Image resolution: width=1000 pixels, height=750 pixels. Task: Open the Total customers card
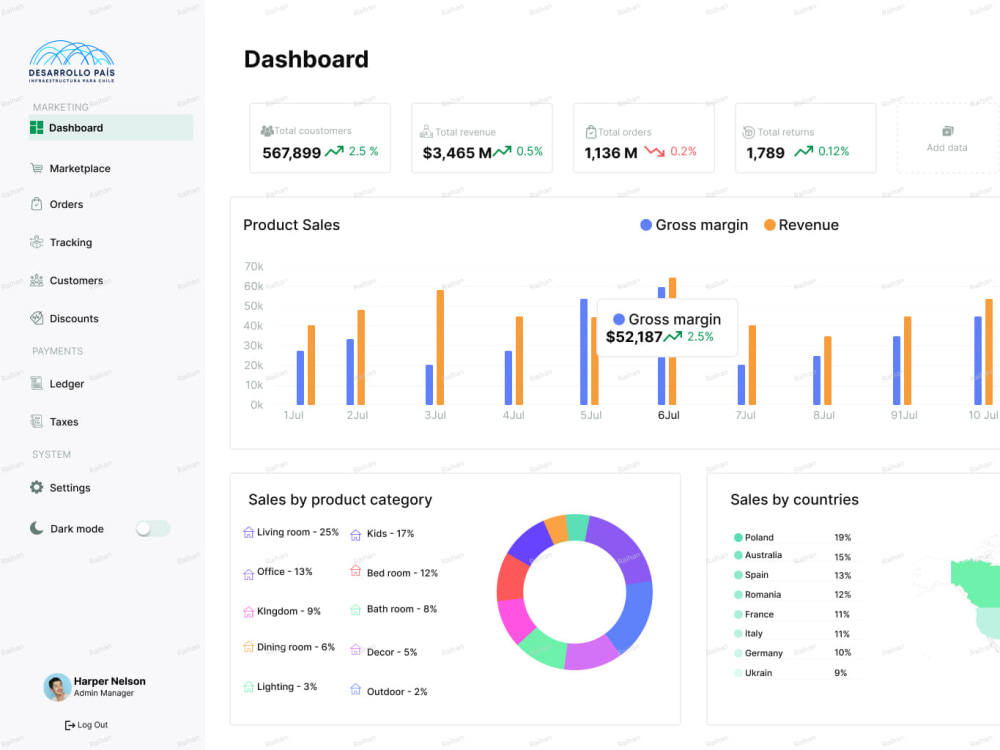click(x=320, y=138)
